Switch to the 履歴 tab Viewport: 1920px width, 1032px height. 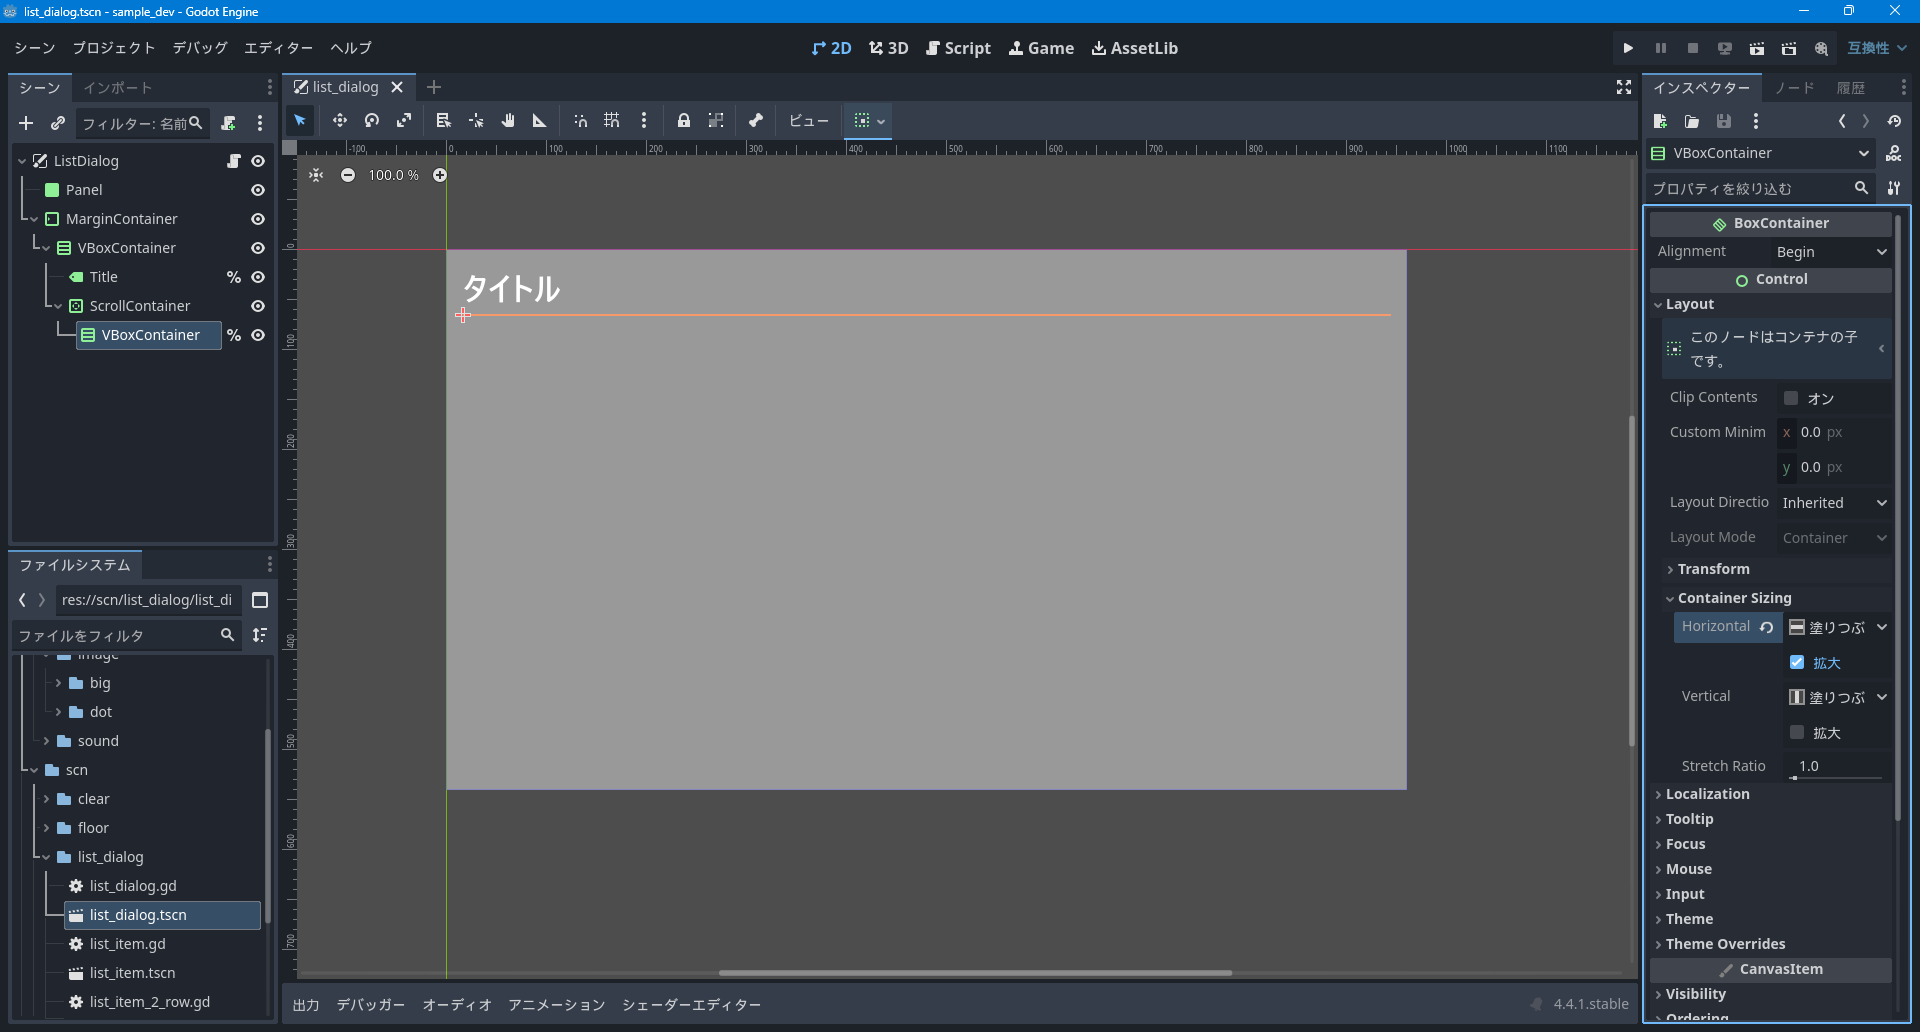[1851, 88]
